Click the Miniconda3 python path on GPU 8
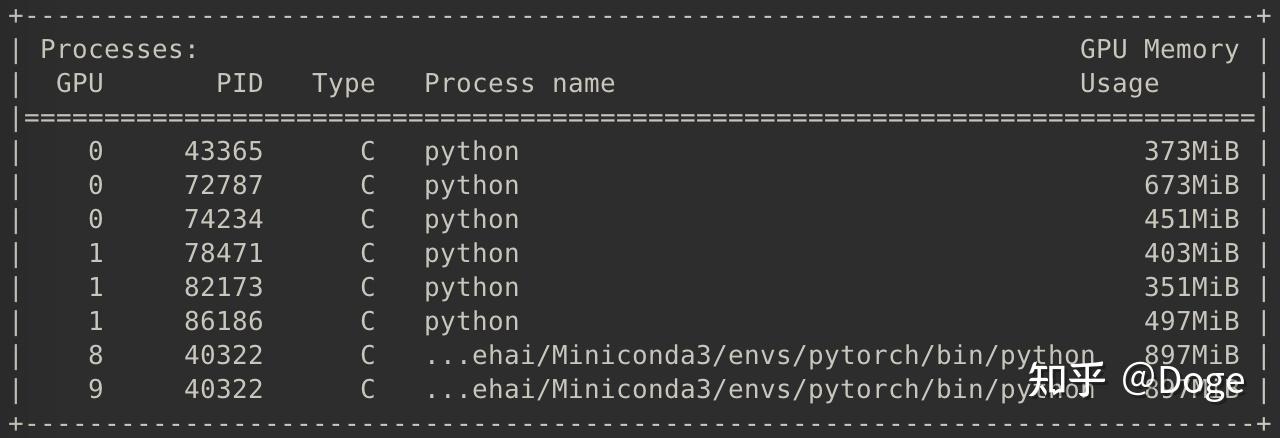 tap(759, 355)
